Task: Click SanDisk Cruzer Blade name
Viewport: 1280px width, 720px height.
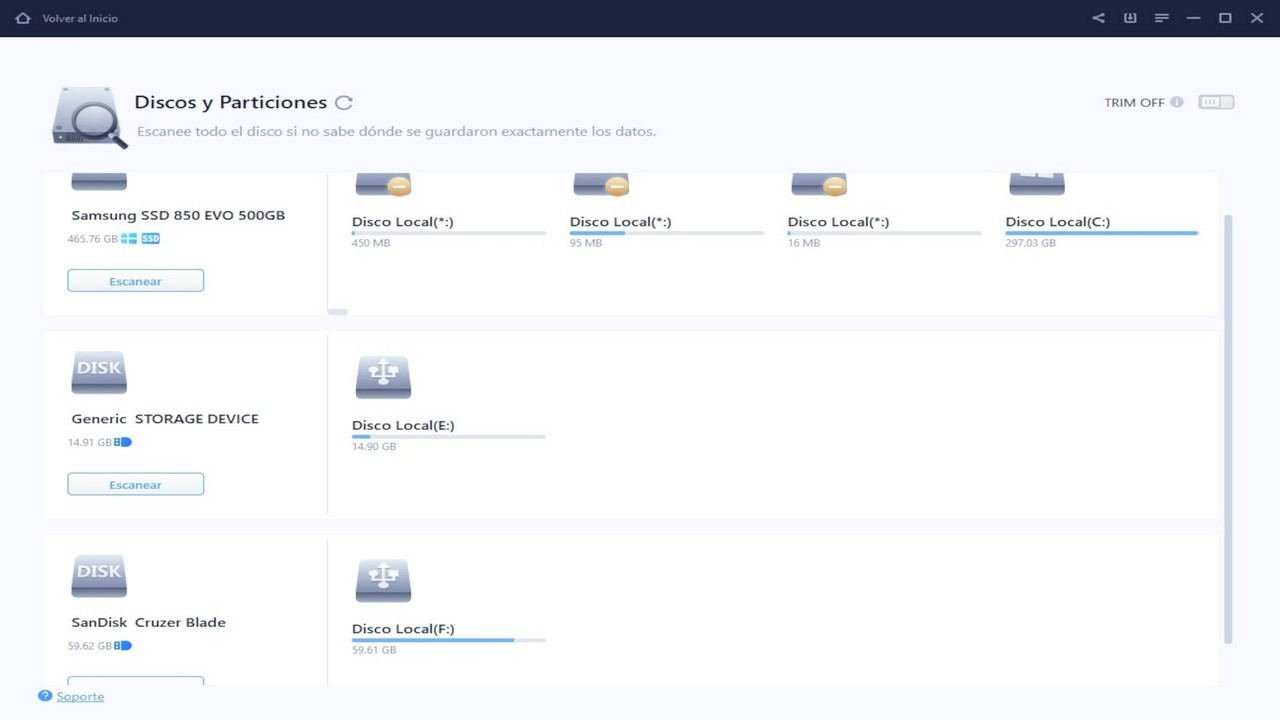Action: tap(149, 622)
